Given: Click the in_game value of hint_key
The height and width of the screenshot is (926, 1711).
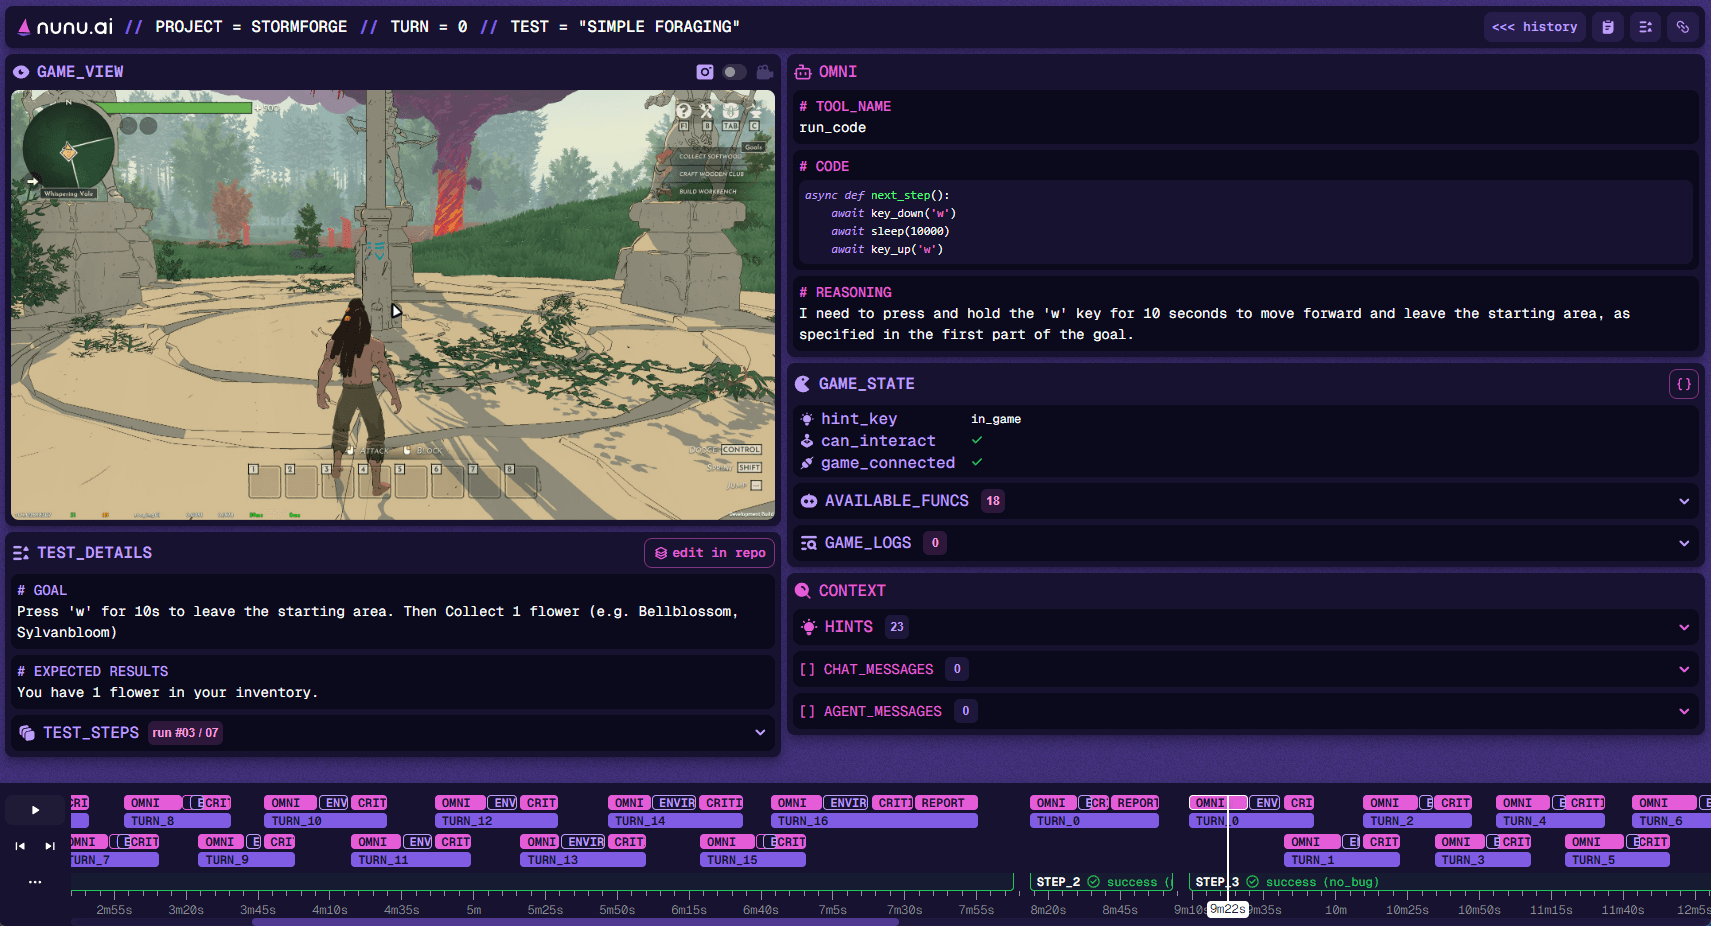Looking at the screenshot, I should point(996,419).
